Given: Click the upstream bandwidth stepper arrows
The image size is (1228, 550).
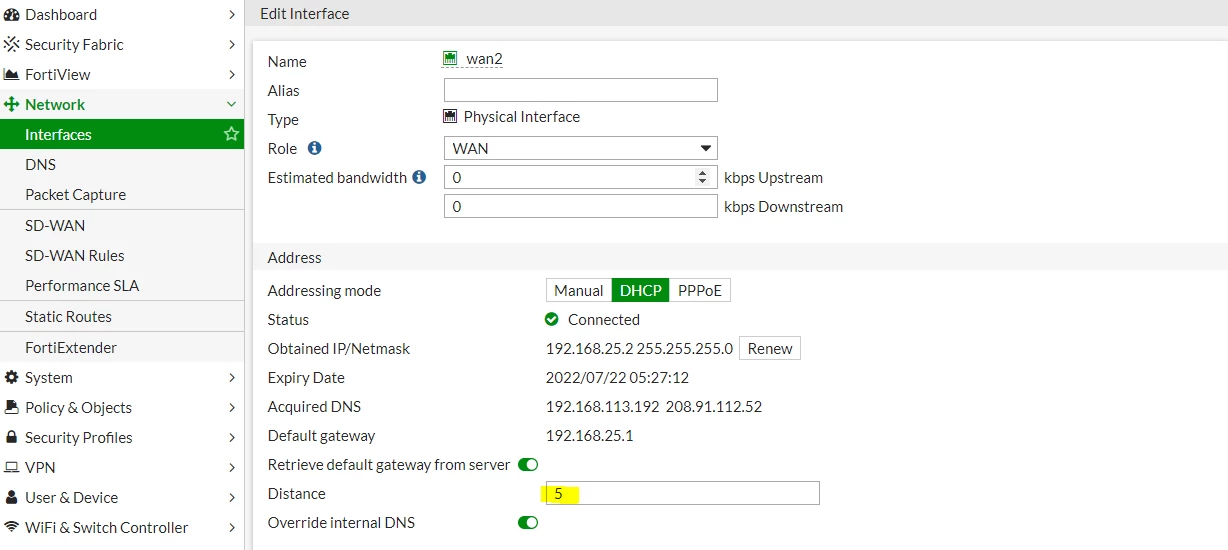Looking at the screenshot, I should pos(702,177).
